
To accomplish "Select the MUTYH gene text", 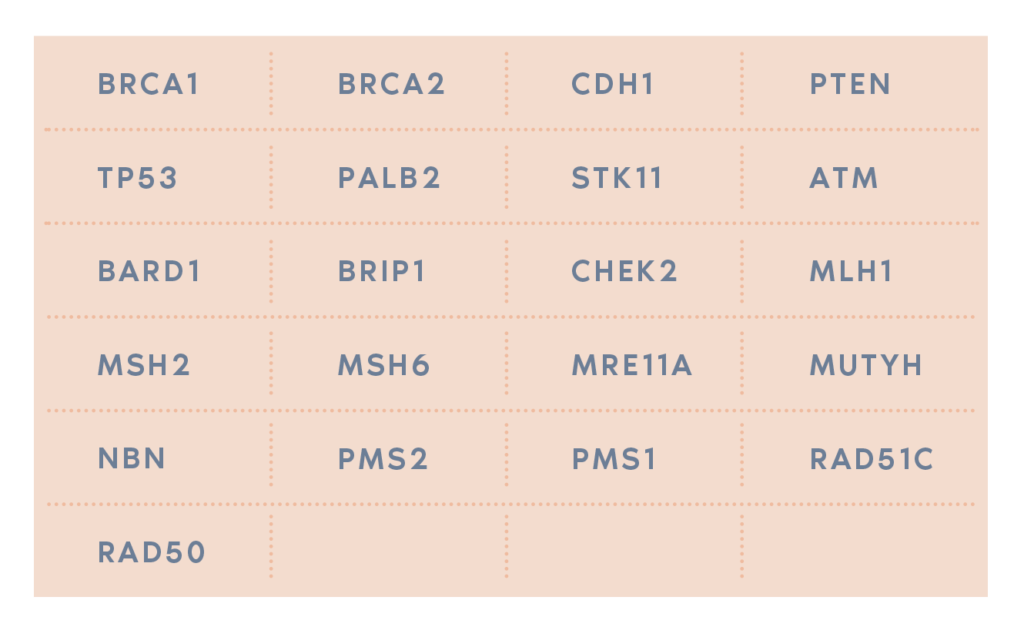I will coord(866,365).
